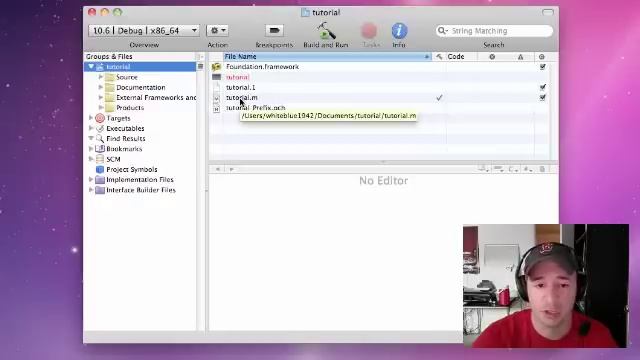
Task: Select the Documentation folder item
Action: tap(141, 87)
